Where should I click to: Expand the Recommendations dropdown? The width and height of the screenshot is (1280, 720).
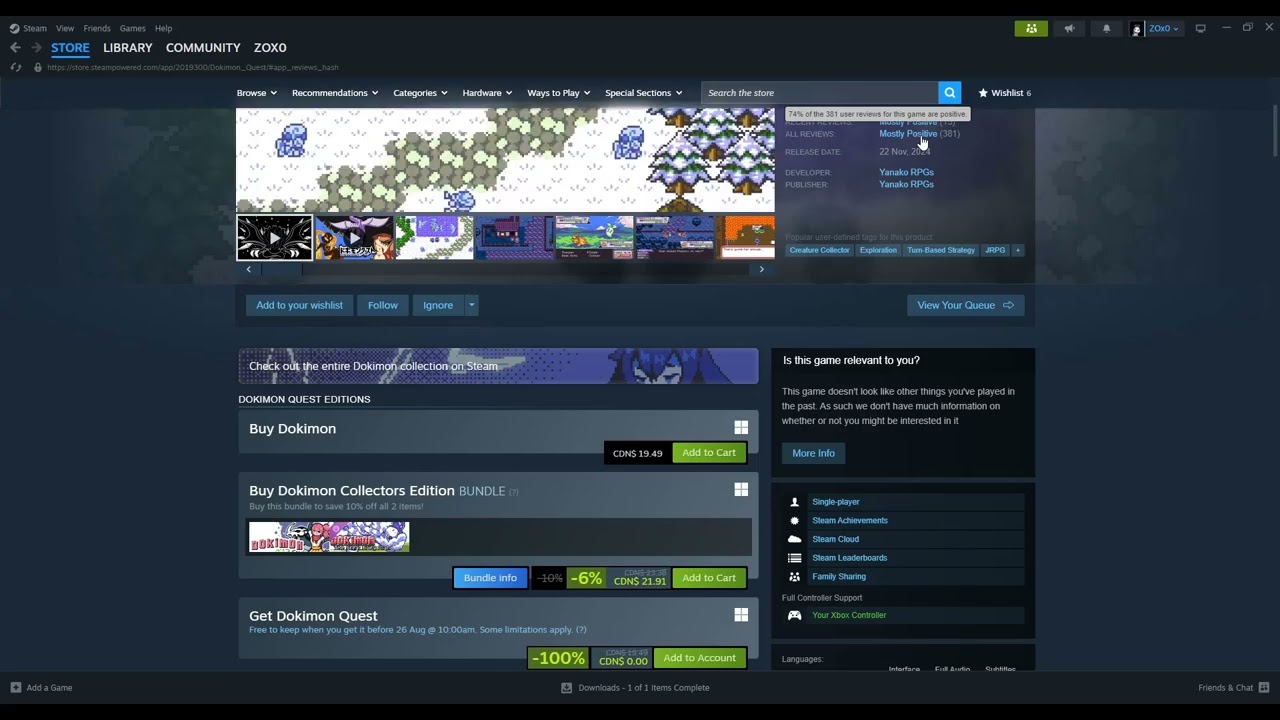[334, 93]
